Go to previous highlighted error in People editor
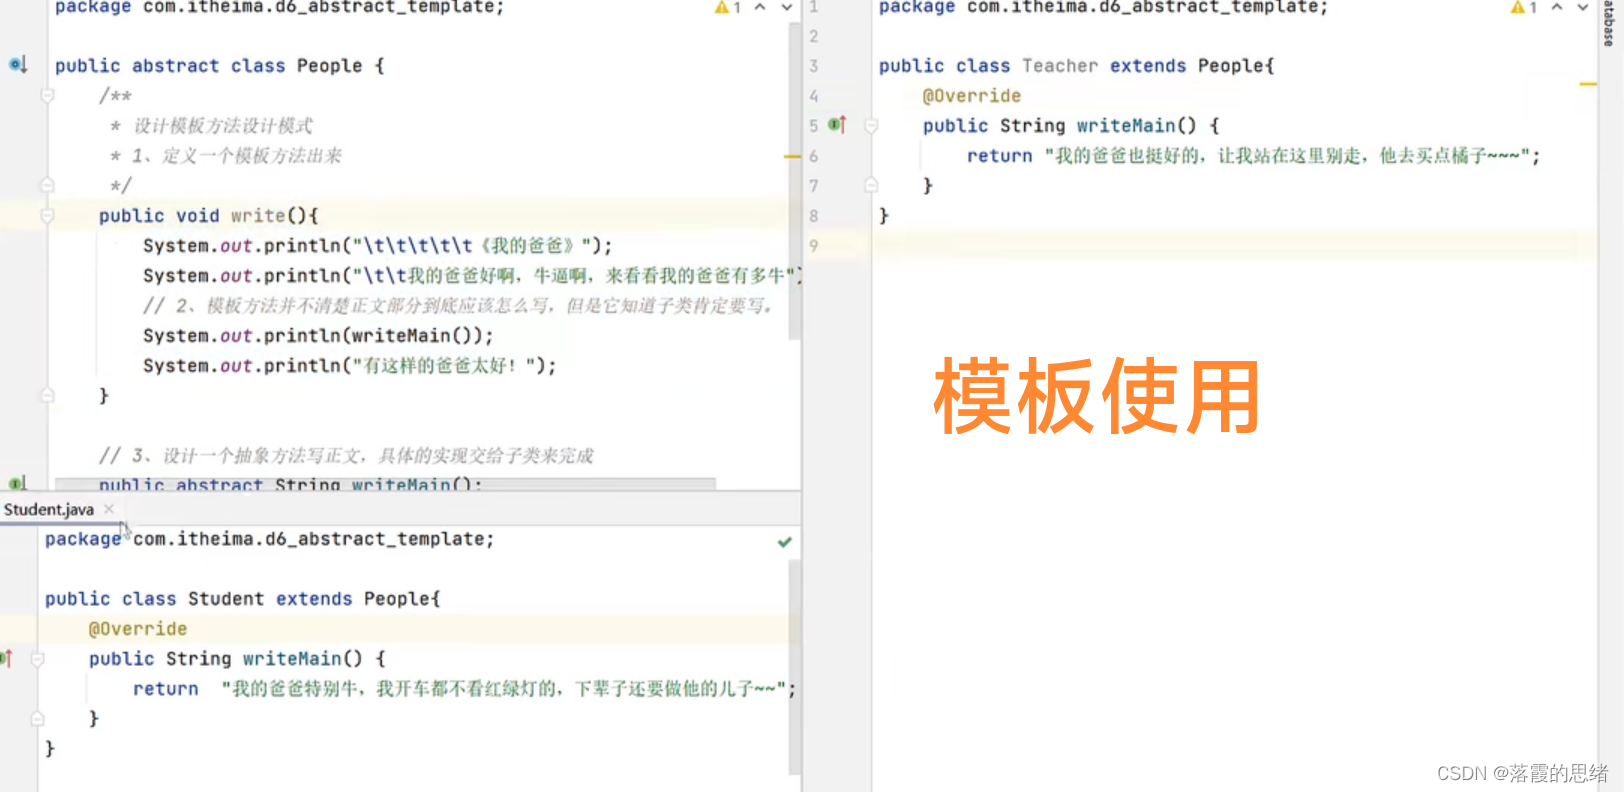This screenshot has width=1624, height=792. pos(760,7)
